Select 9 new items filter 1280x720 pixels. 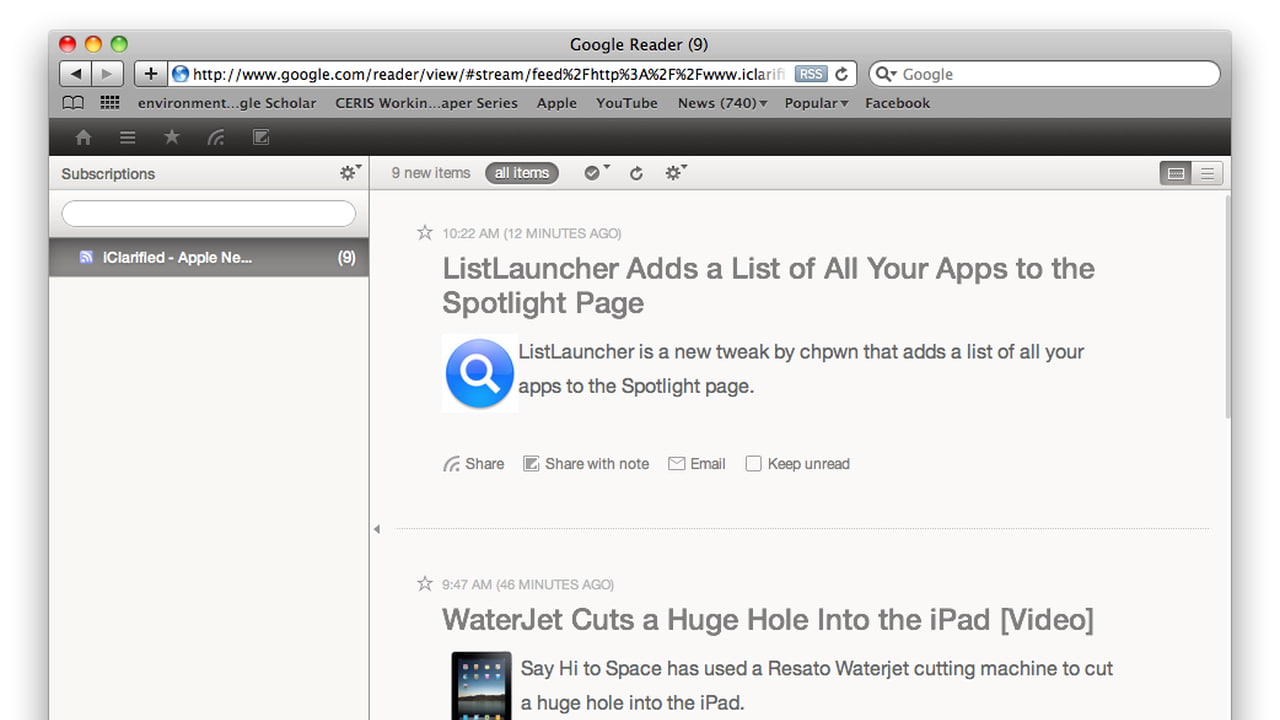coord(430,173)
